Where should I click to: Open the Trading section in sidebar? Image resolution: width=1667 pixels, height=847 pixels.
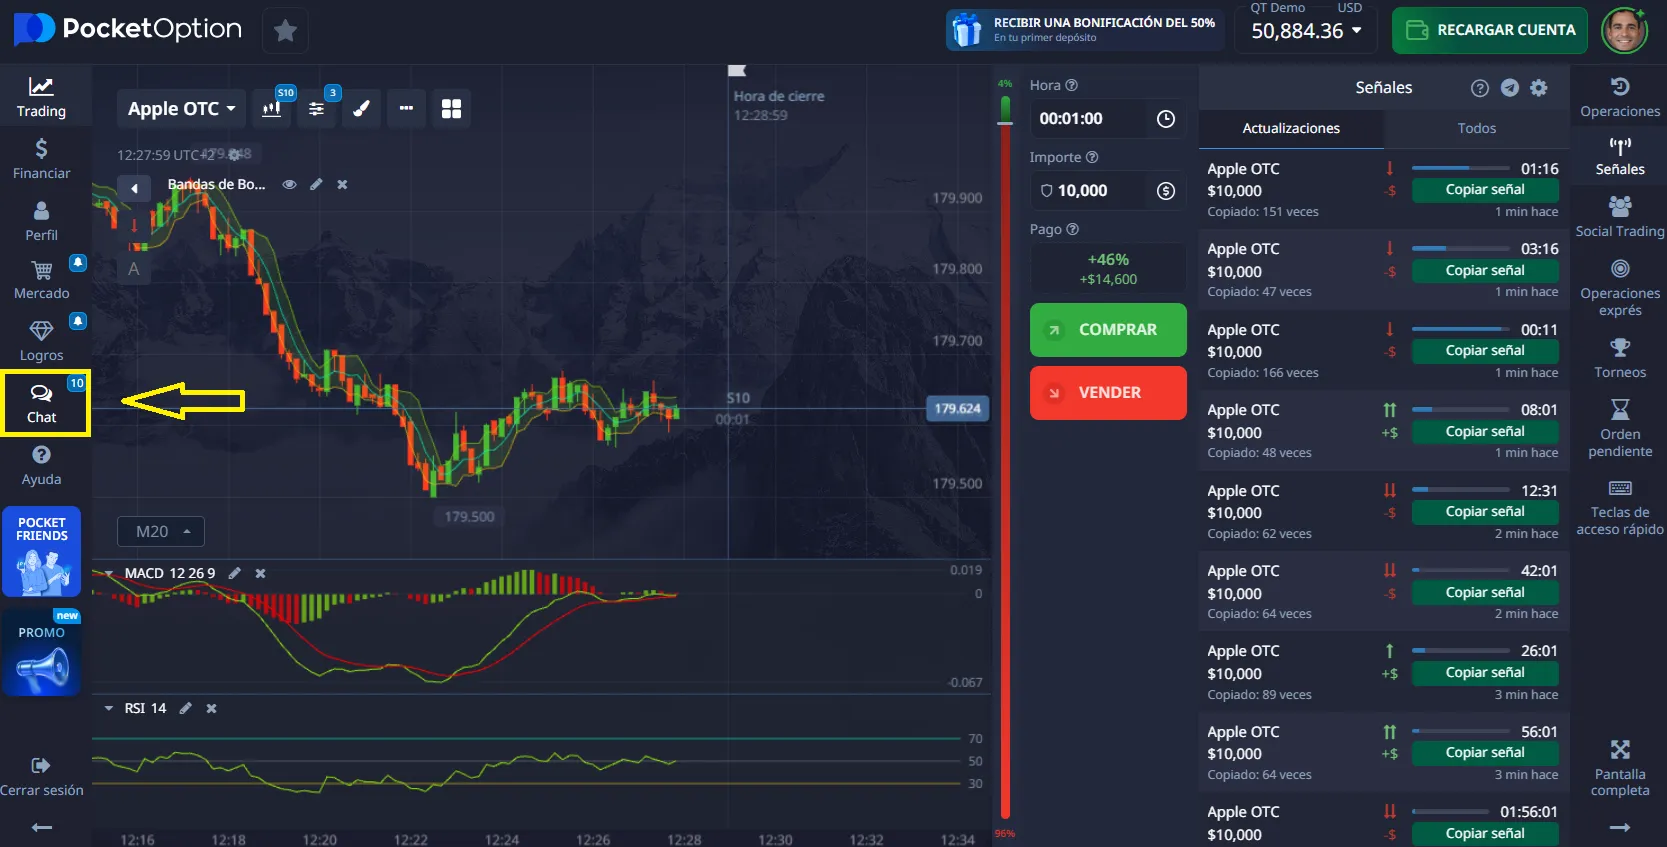click(41, 97)
